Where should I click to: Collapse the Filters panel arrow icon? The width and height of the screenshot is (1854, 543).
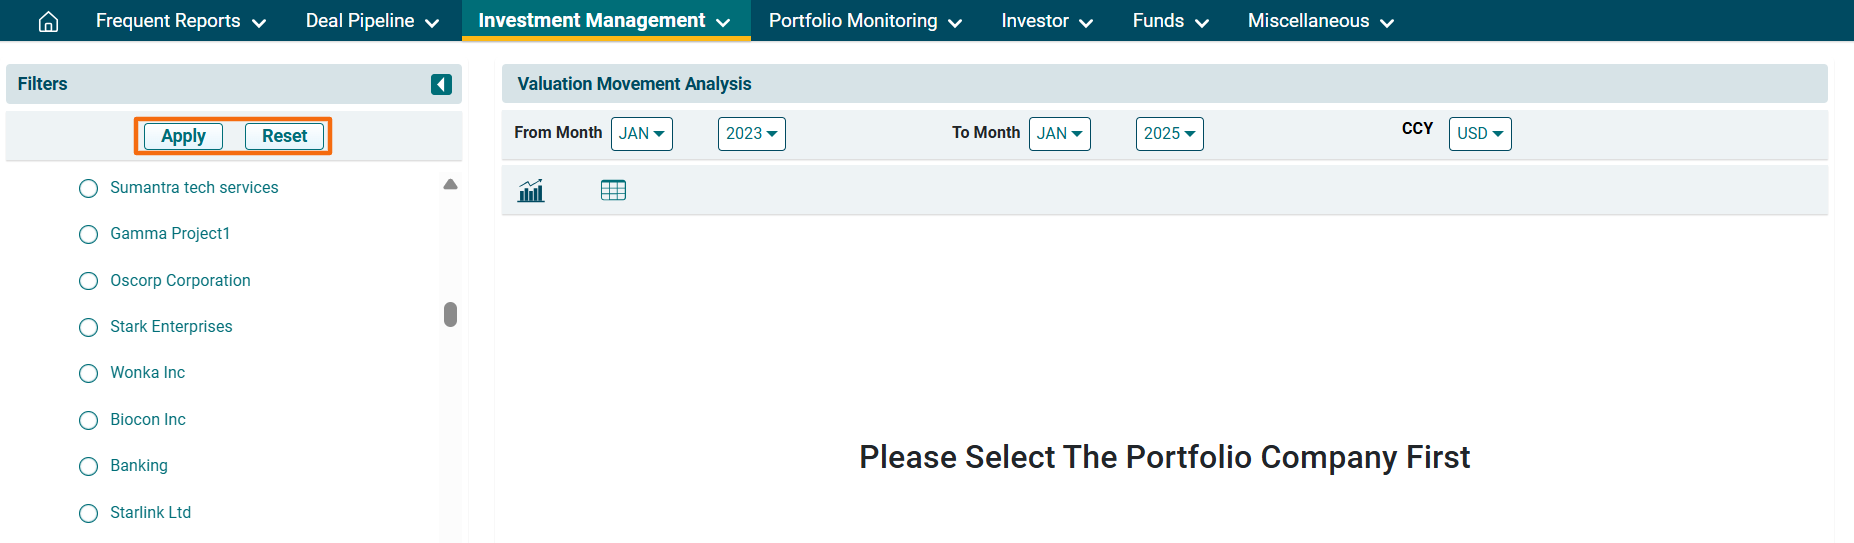click(441, 84)
